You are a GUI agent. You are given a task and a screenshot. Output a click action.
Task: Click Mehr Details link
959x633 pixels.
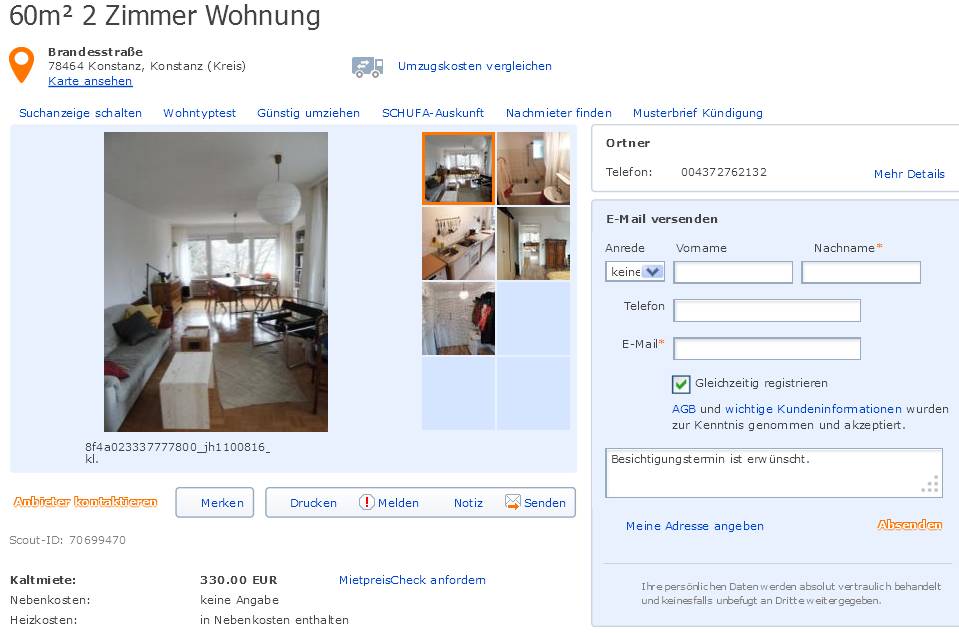(x=909, y=174)
